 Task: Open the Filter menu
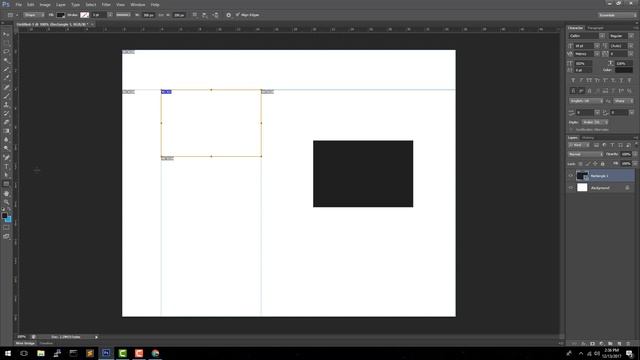coord(106,4)
